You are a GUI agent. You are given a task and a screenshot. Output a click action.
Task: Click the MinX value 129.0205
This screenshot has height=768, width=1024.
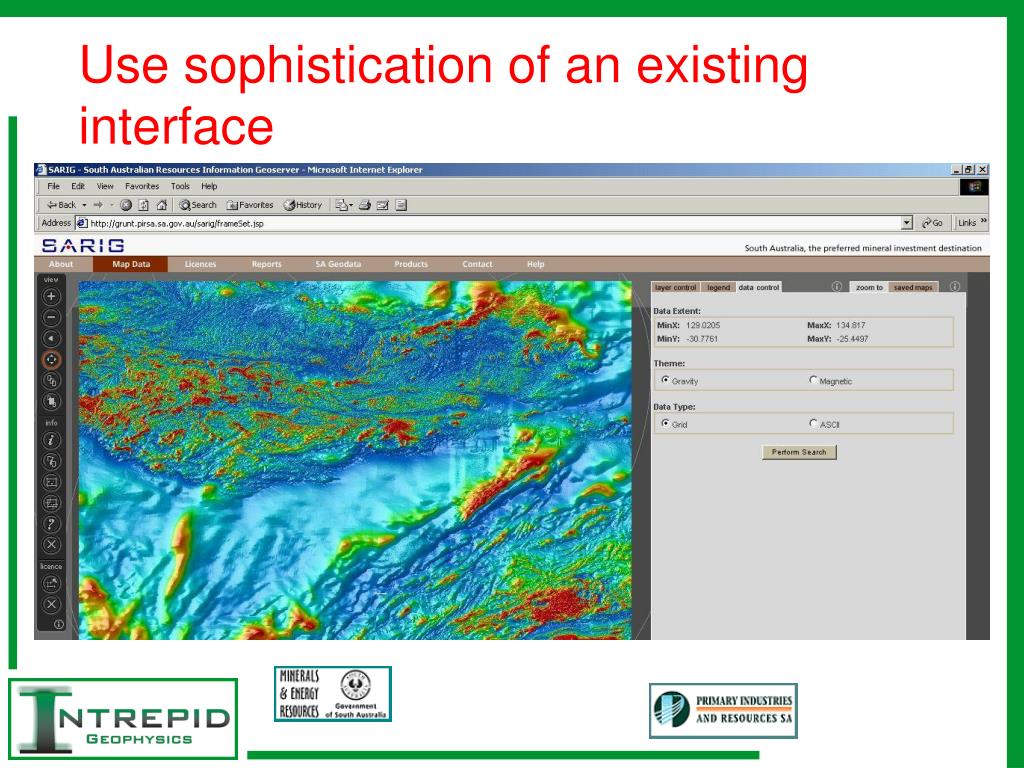pos(703,325)
